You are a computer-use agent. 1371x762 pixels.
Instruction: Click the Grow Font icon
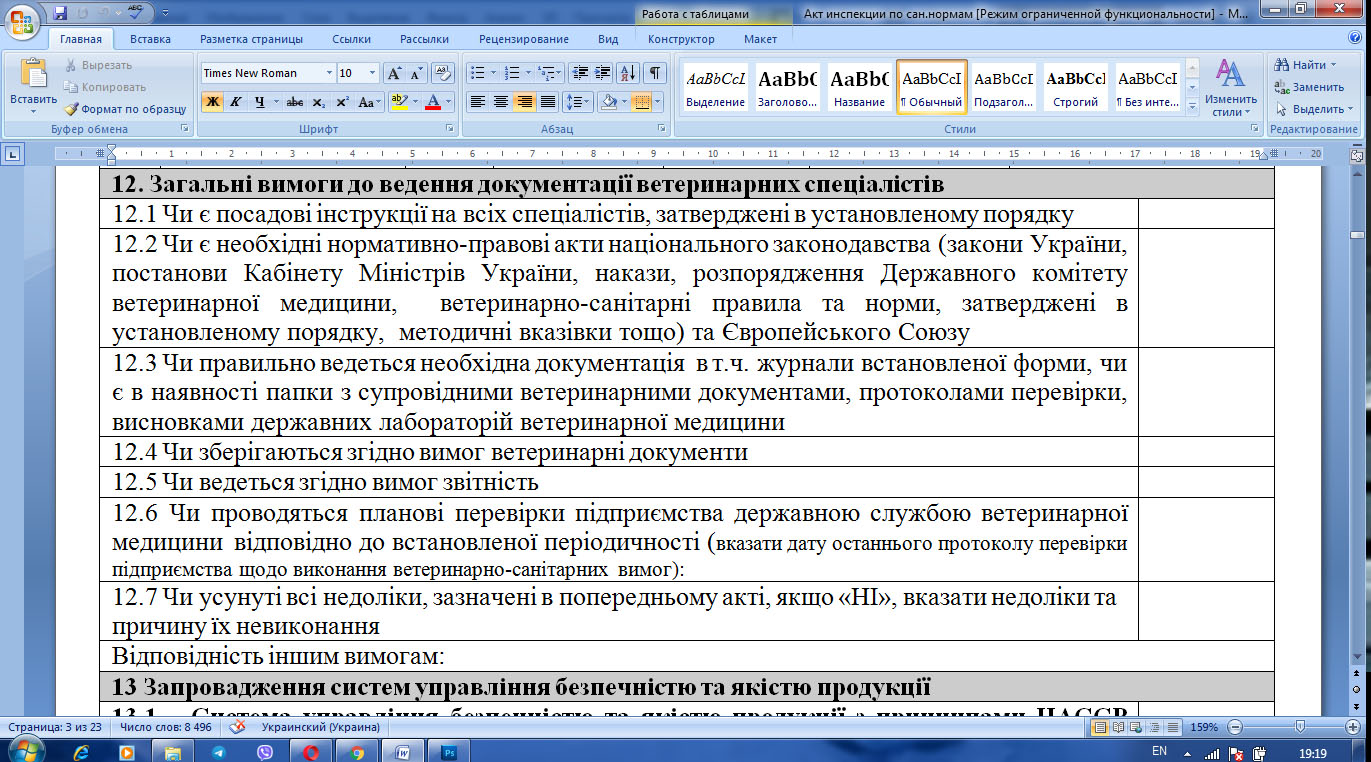[394, 73]
